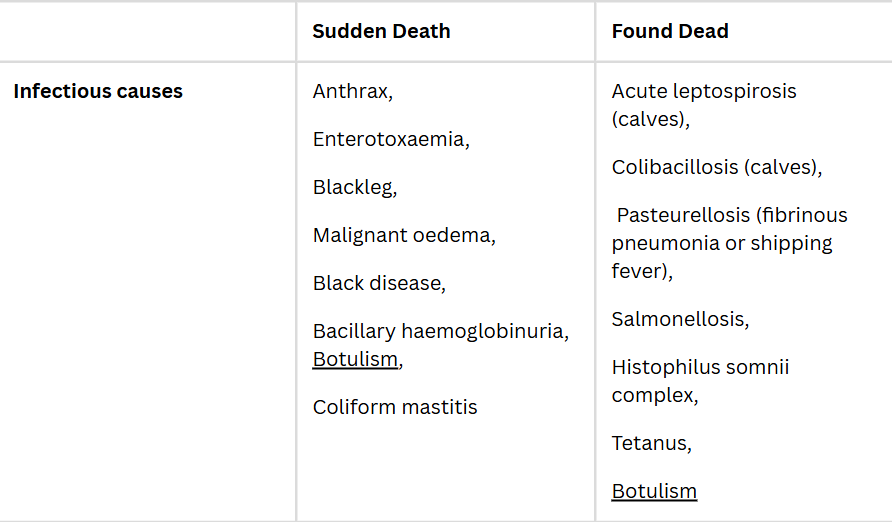Click the Histophilus somnii text

pyautogui.click(x=700, y=367)
